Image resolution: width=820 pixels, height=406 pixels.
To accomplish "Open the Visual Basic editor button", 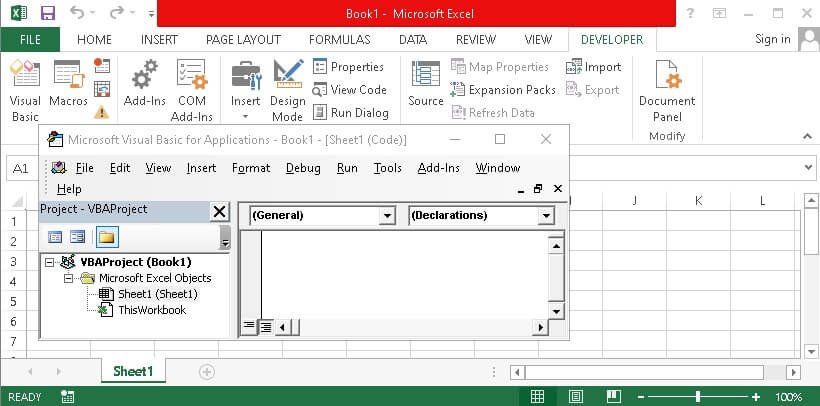I will pos(25,90).
